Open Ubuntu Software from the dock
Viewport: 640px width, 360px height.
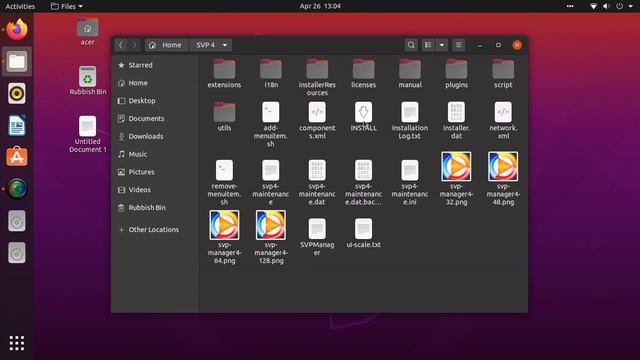[17, 157]
